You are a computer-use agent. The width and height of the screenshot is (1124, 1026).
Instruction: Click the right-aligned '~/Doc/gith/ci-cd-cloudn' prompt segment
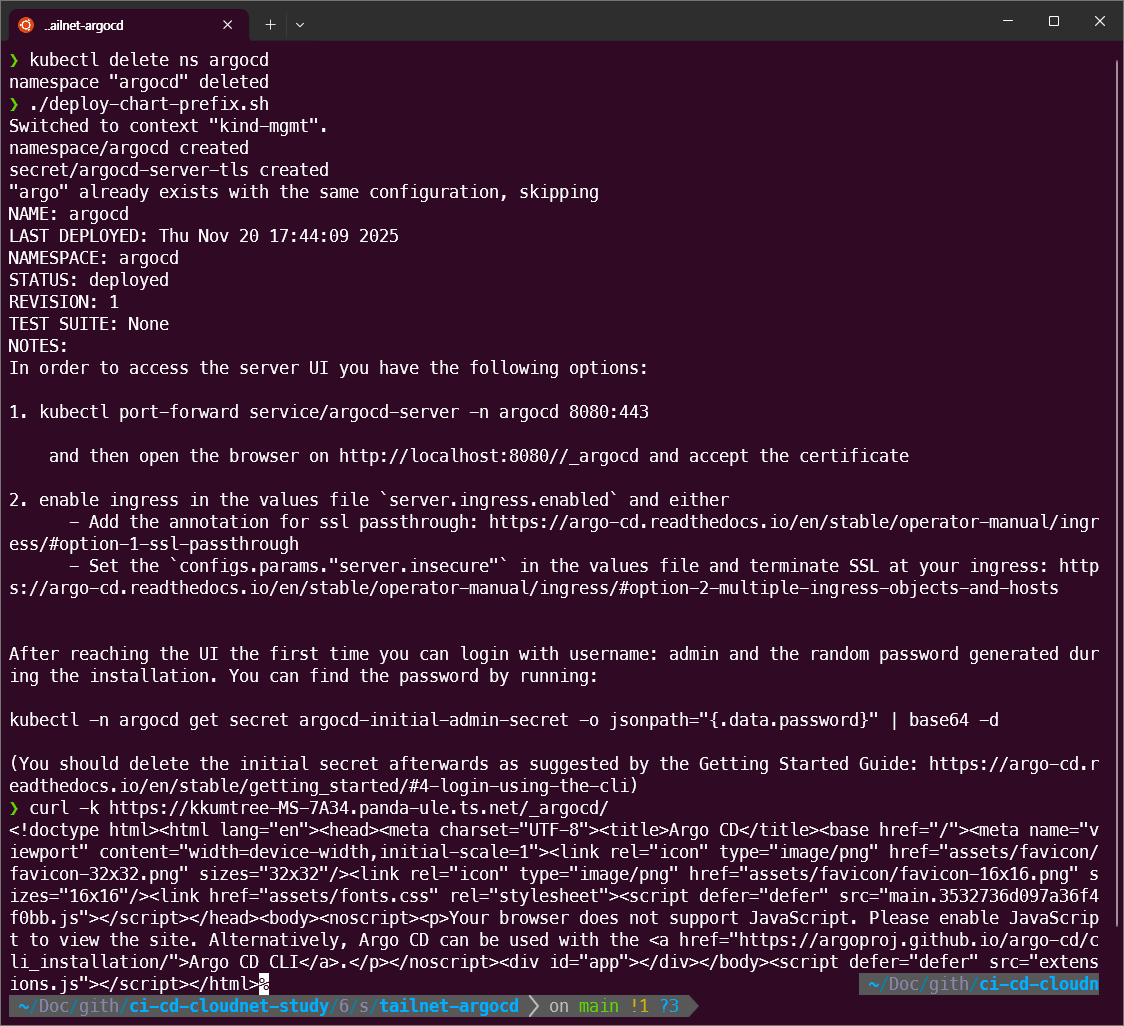pos(979,984)
